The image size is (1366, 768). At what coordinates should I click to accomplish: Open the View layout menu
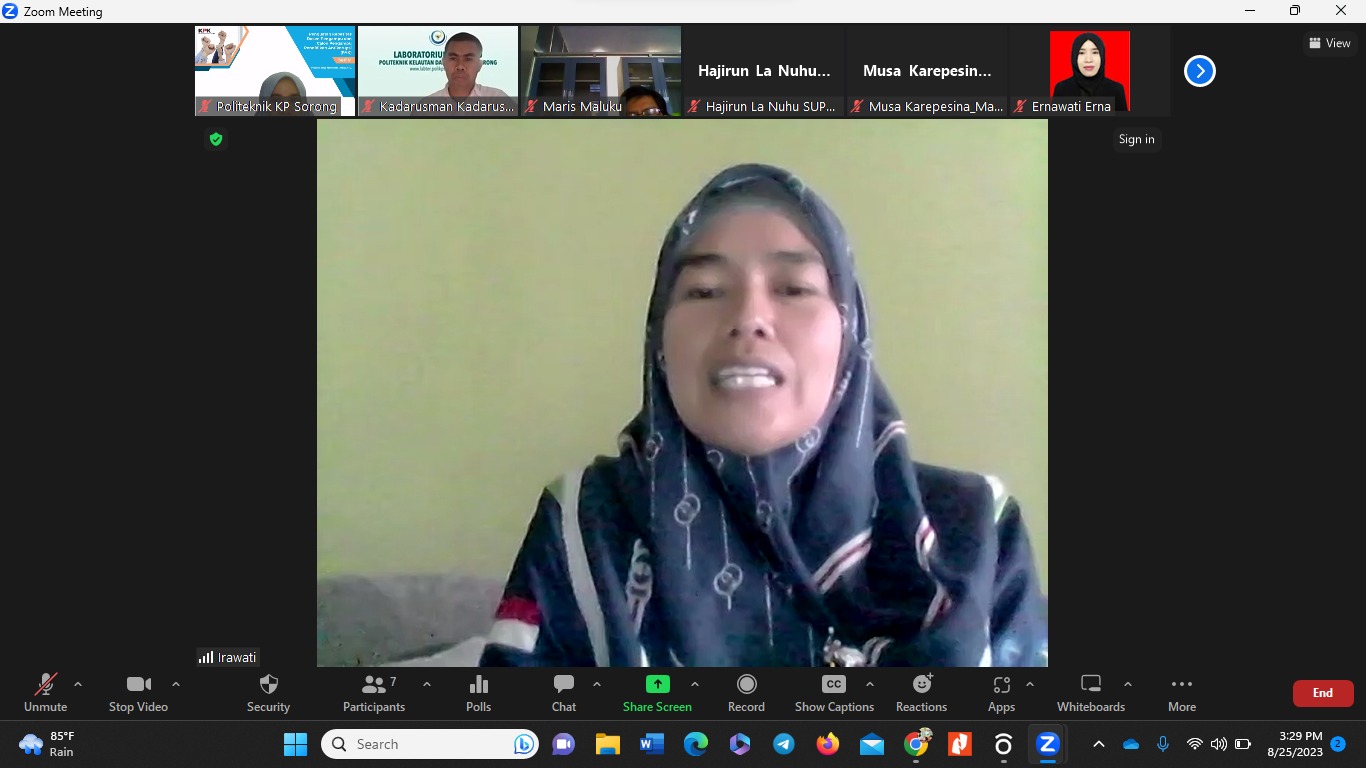click(1329, 43)
